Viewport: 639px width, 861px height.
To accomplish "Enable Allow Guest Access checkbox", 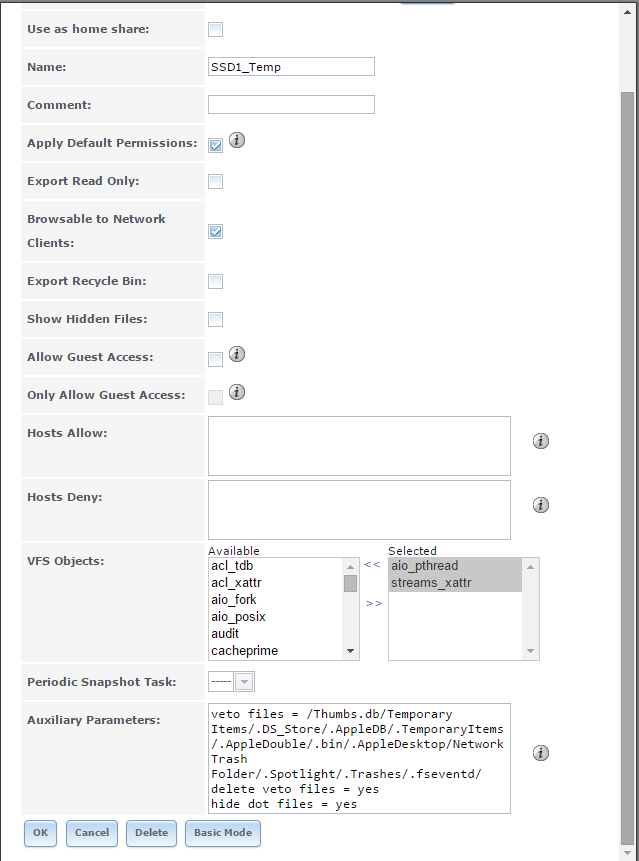I will coord(216,360).
